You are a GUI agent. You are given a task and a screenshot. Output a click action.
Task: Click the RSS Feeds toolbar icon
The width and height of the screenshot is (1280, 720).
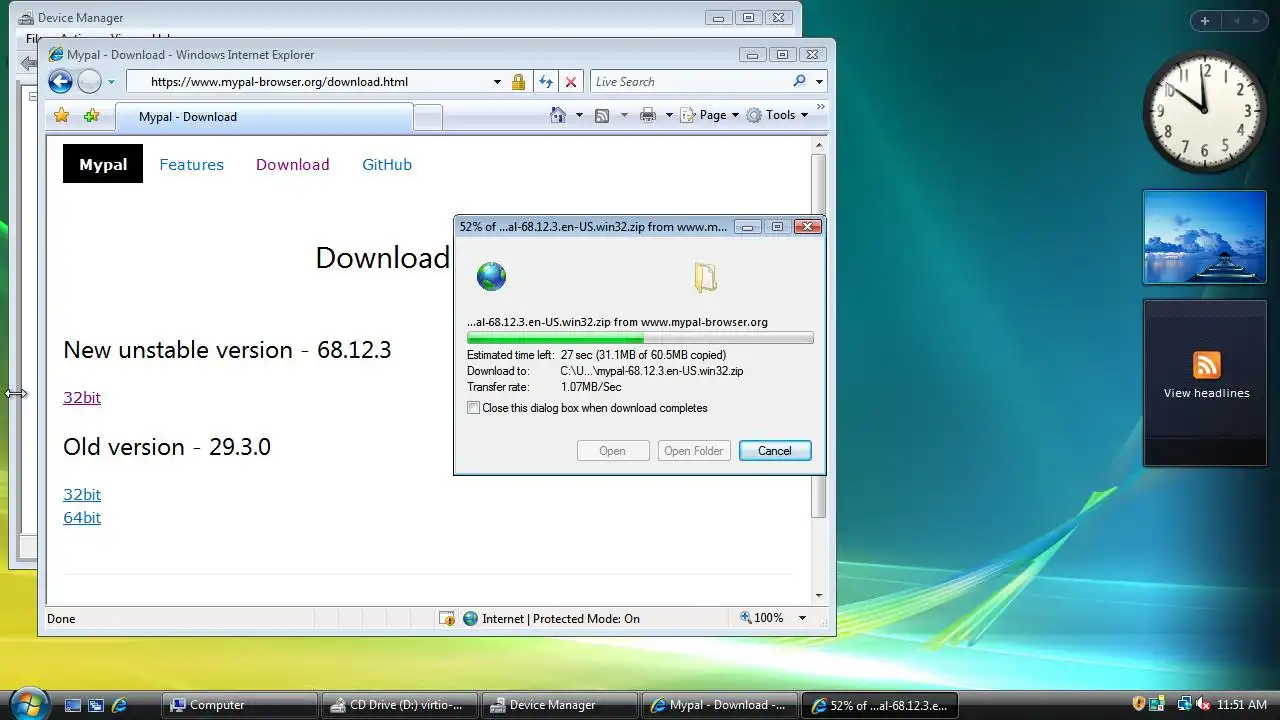click(x=602, y=115)
